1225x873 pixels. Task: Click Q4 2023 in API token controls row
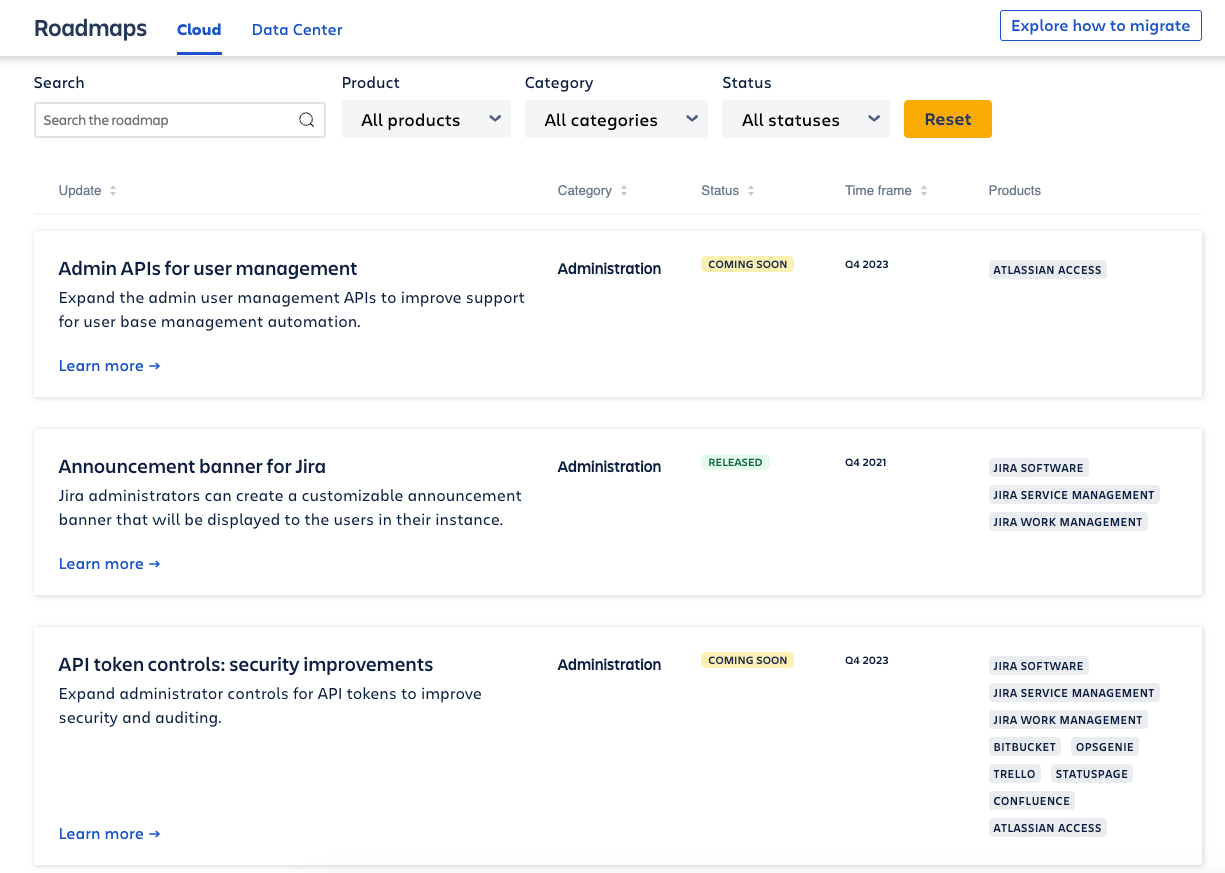tap(867, 661)
